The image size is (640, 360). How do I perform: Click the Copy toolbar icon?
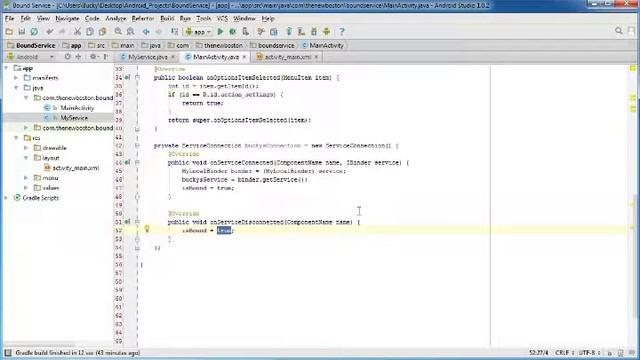click(x=90, y=31)
